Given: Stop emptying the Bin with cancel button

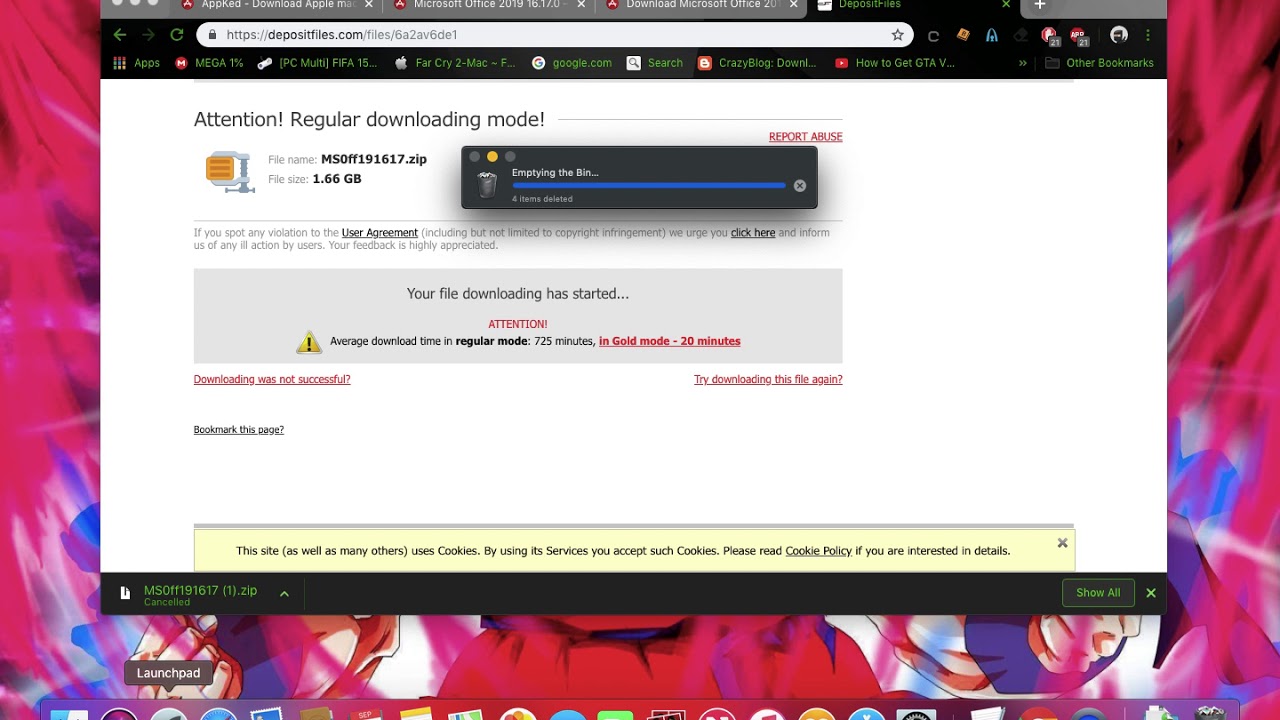Looking at the screenshot, I should [800, 186].
